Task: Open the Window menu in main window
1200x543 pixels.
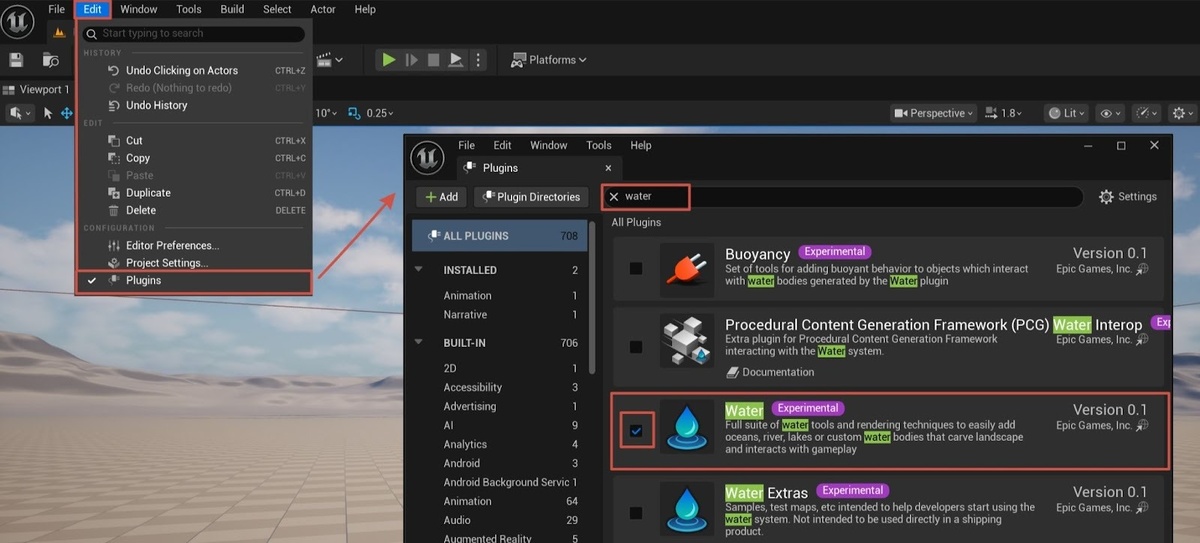Action: pyautogui.click(x=138, y=9)
